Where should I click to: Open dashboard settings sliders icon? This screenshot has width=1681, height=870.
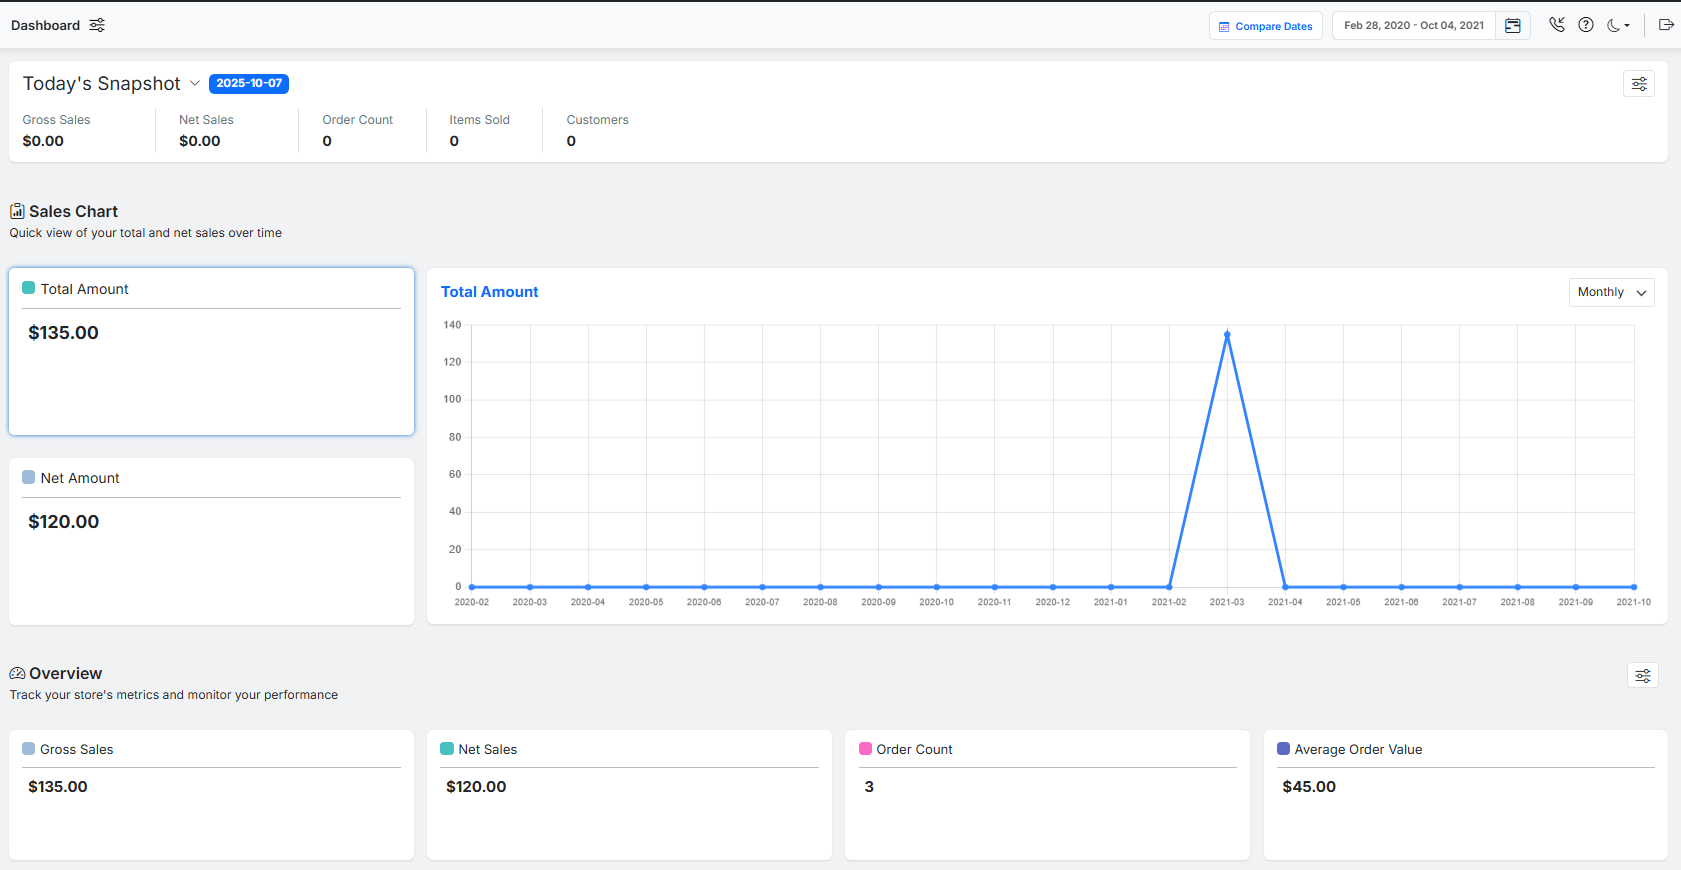[97, 25]
